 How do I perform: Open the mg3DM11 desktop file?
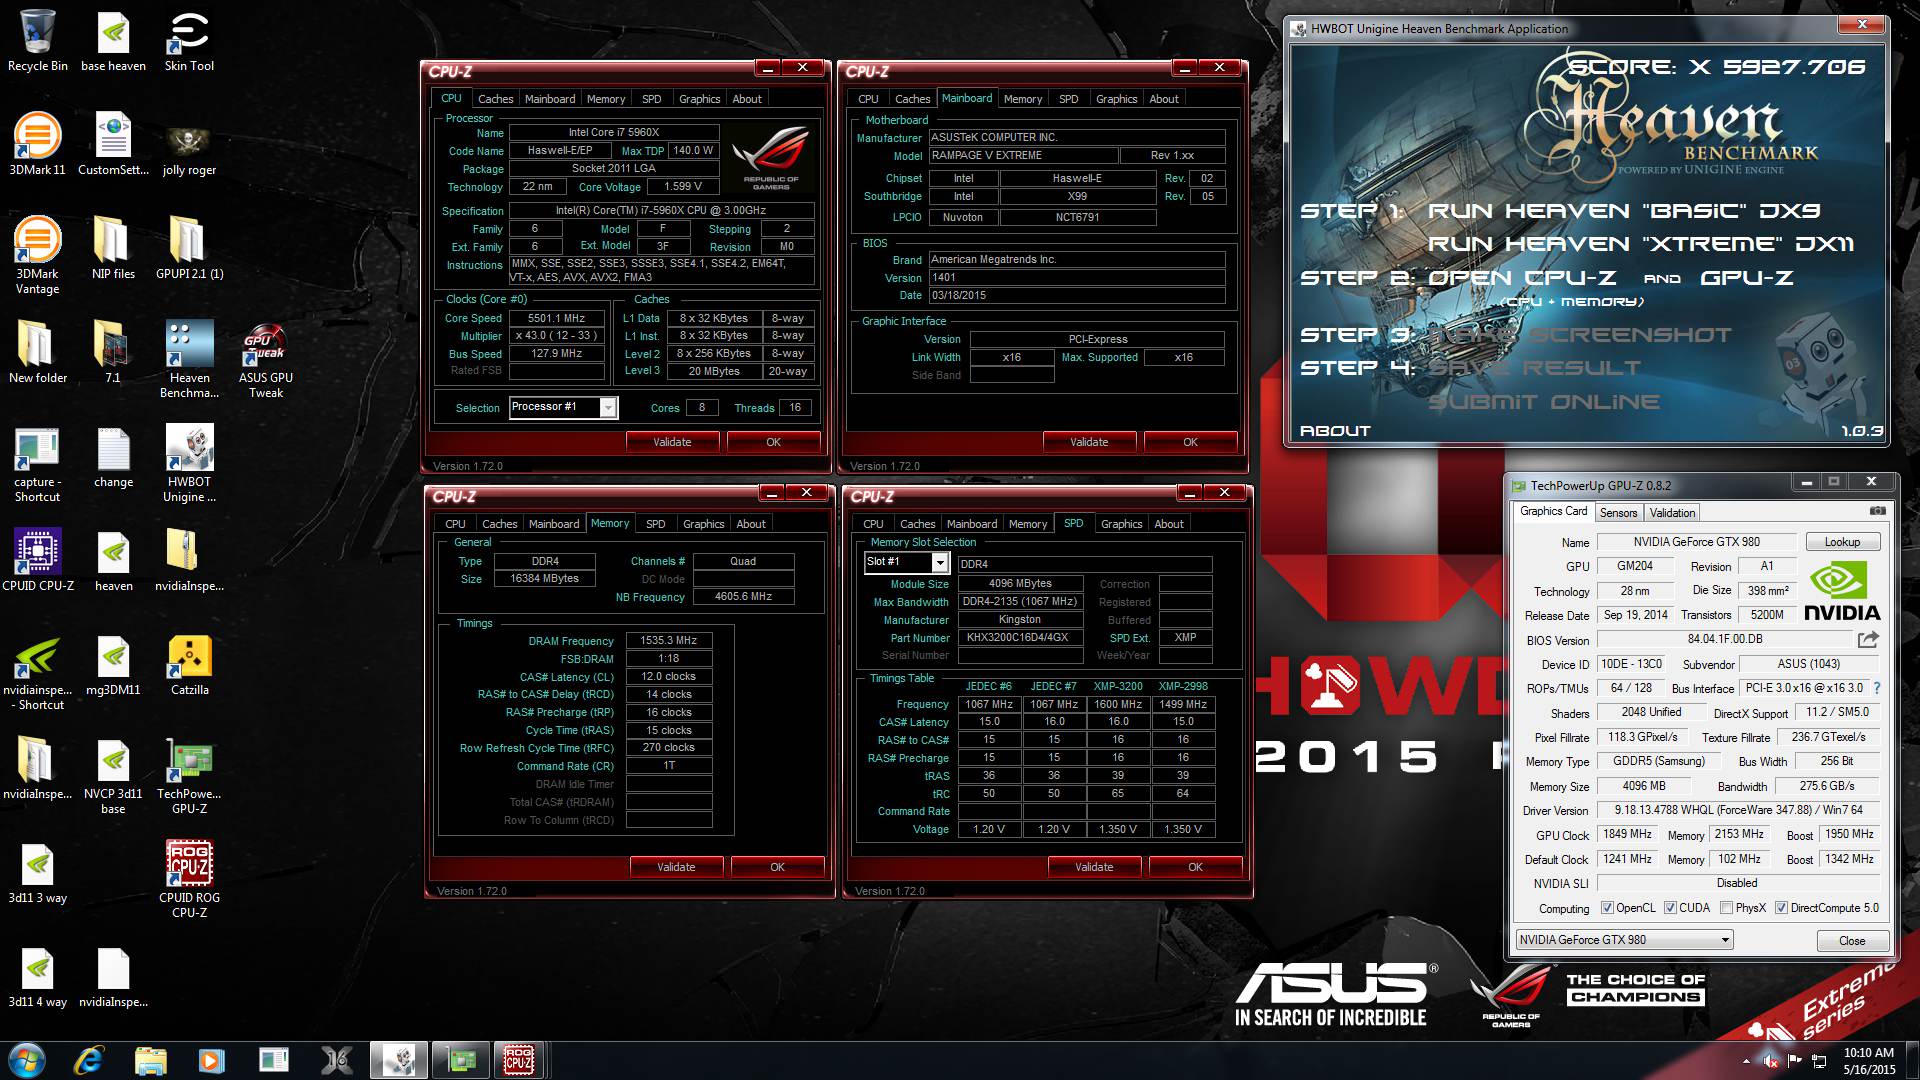coord(113,665)
